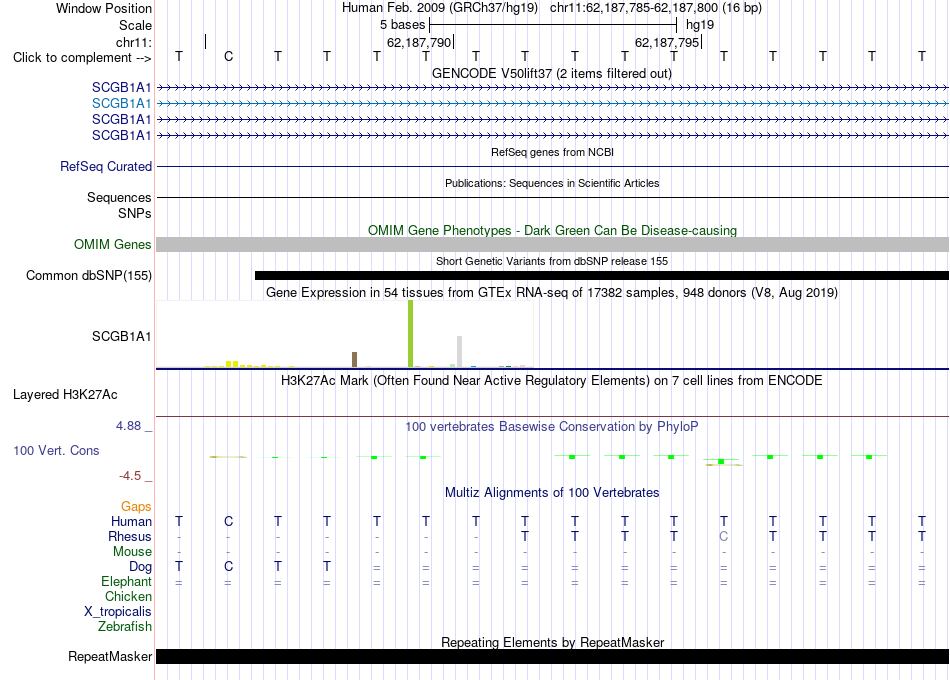The image size is (950, 680).
Task: Click the Layered H3K27Ac label
Action: tap(65, 395)
